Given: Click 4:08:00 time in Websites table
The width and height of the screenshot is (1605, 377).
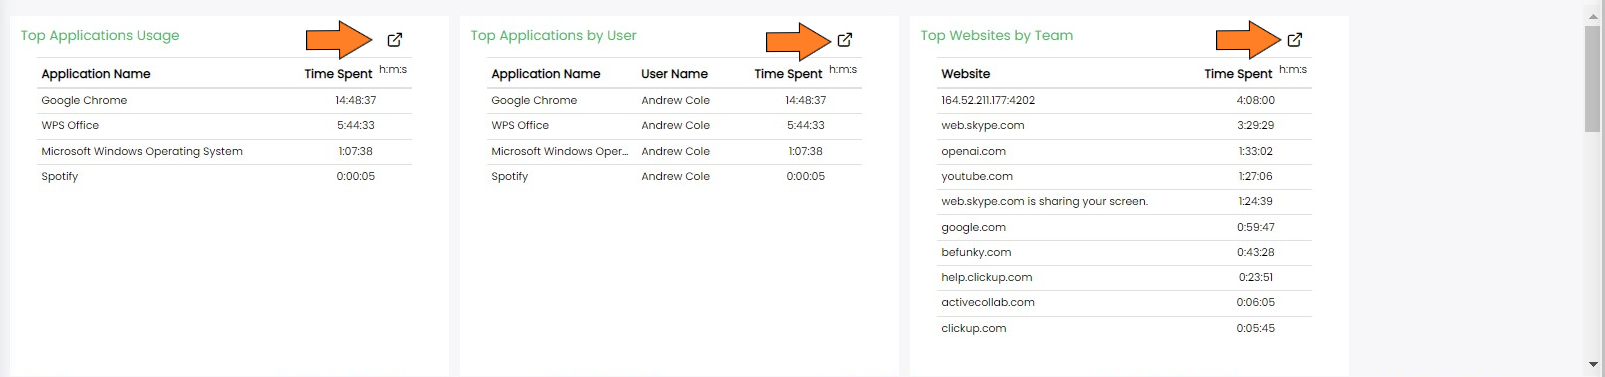Looking at the screenshot, I should [x=1256, y=100].
